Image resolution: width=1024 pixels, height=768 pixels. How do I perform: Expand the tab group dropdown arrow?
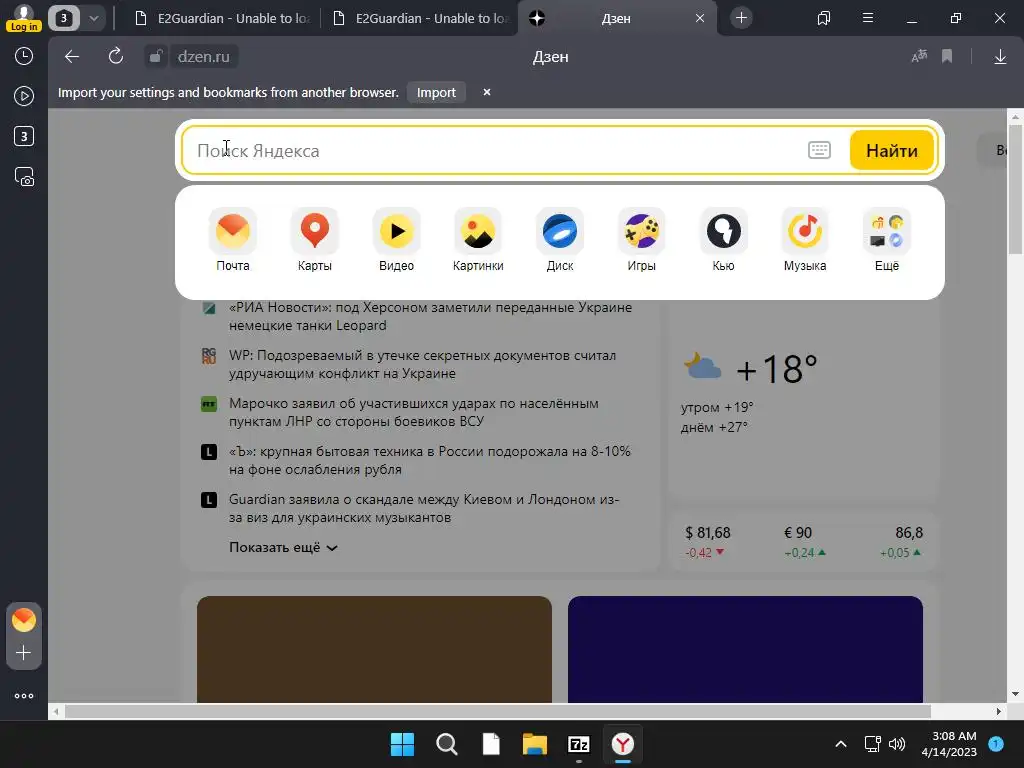coord(94,18)
